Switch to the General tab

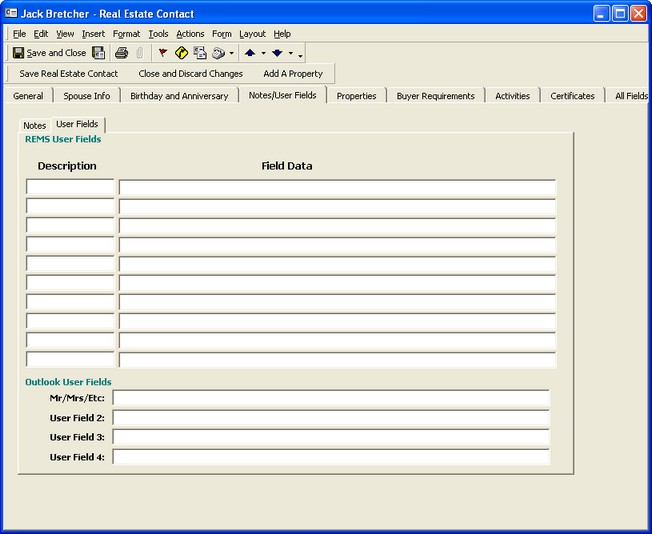click(28, 96)
